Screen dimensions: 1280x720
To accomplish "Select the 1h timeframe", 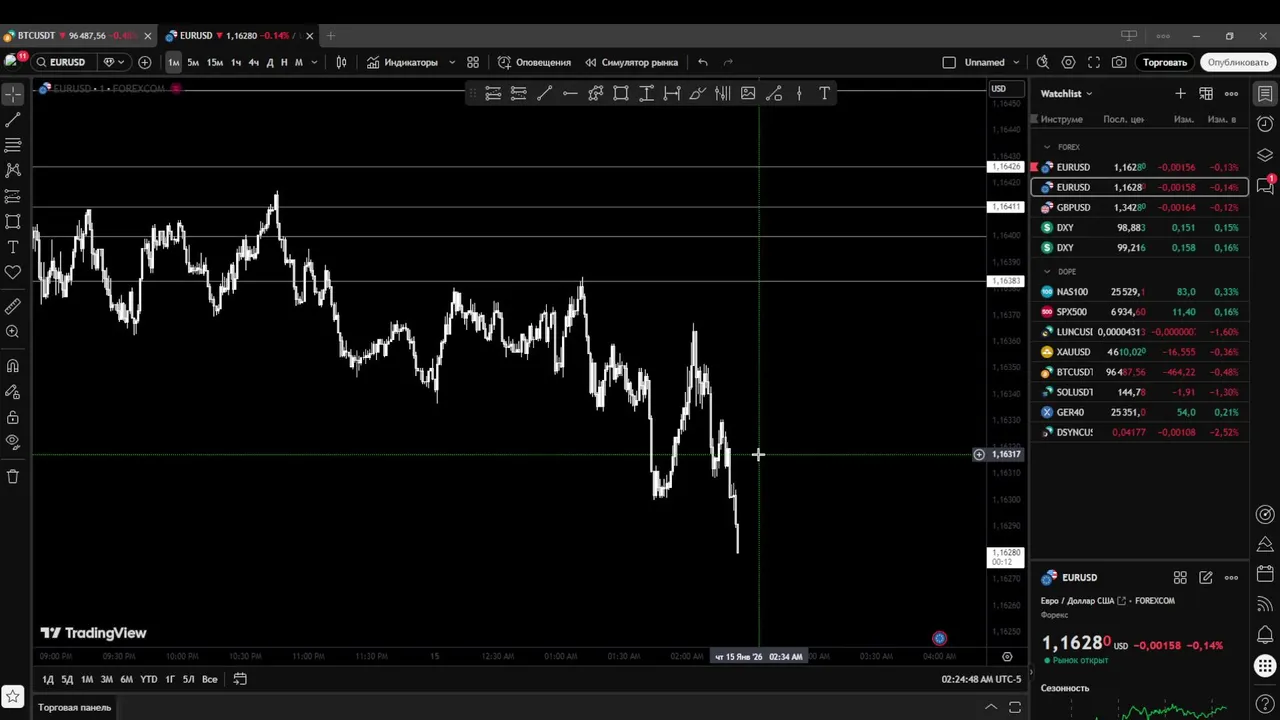I will click(x=236, y=62).
